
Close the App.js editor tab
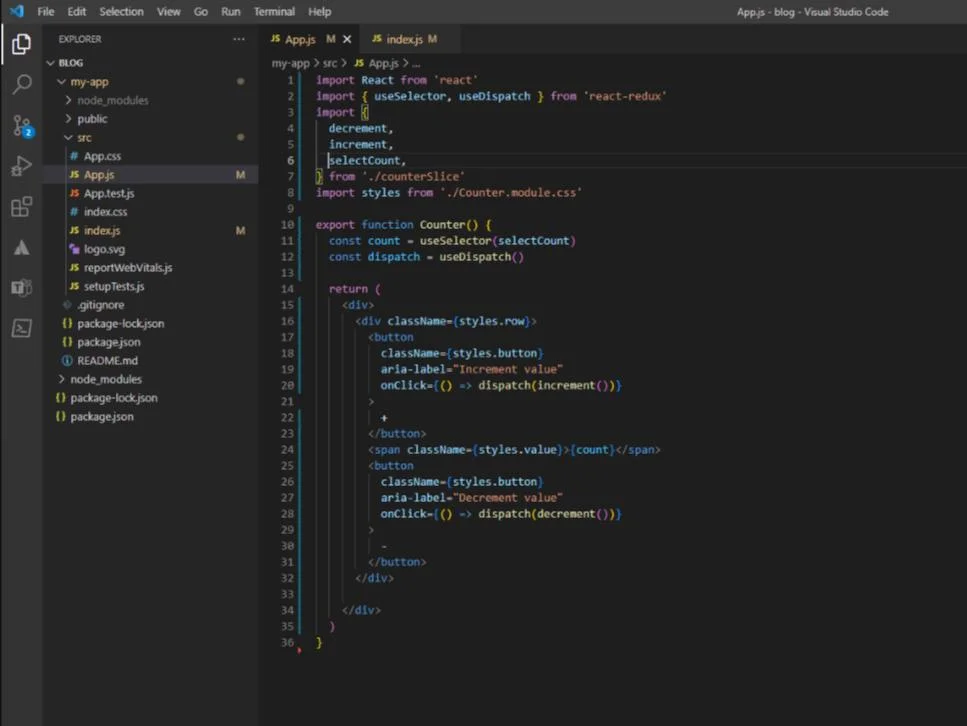click(347, 39)
